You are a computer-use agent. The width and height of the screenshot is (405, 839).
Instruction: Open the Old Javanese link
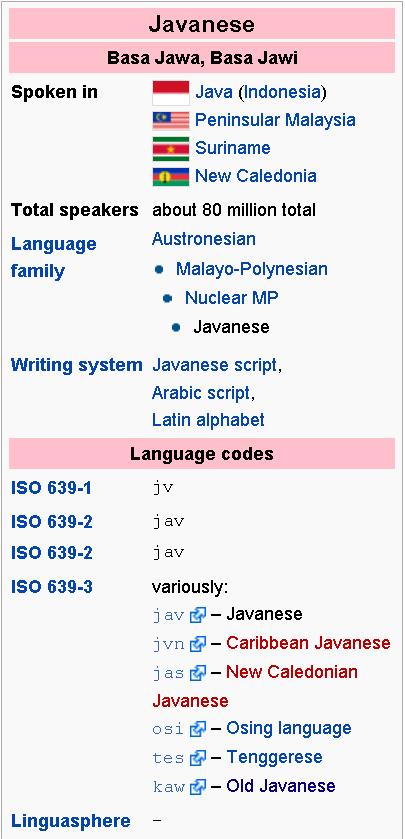tap(281, 786)
